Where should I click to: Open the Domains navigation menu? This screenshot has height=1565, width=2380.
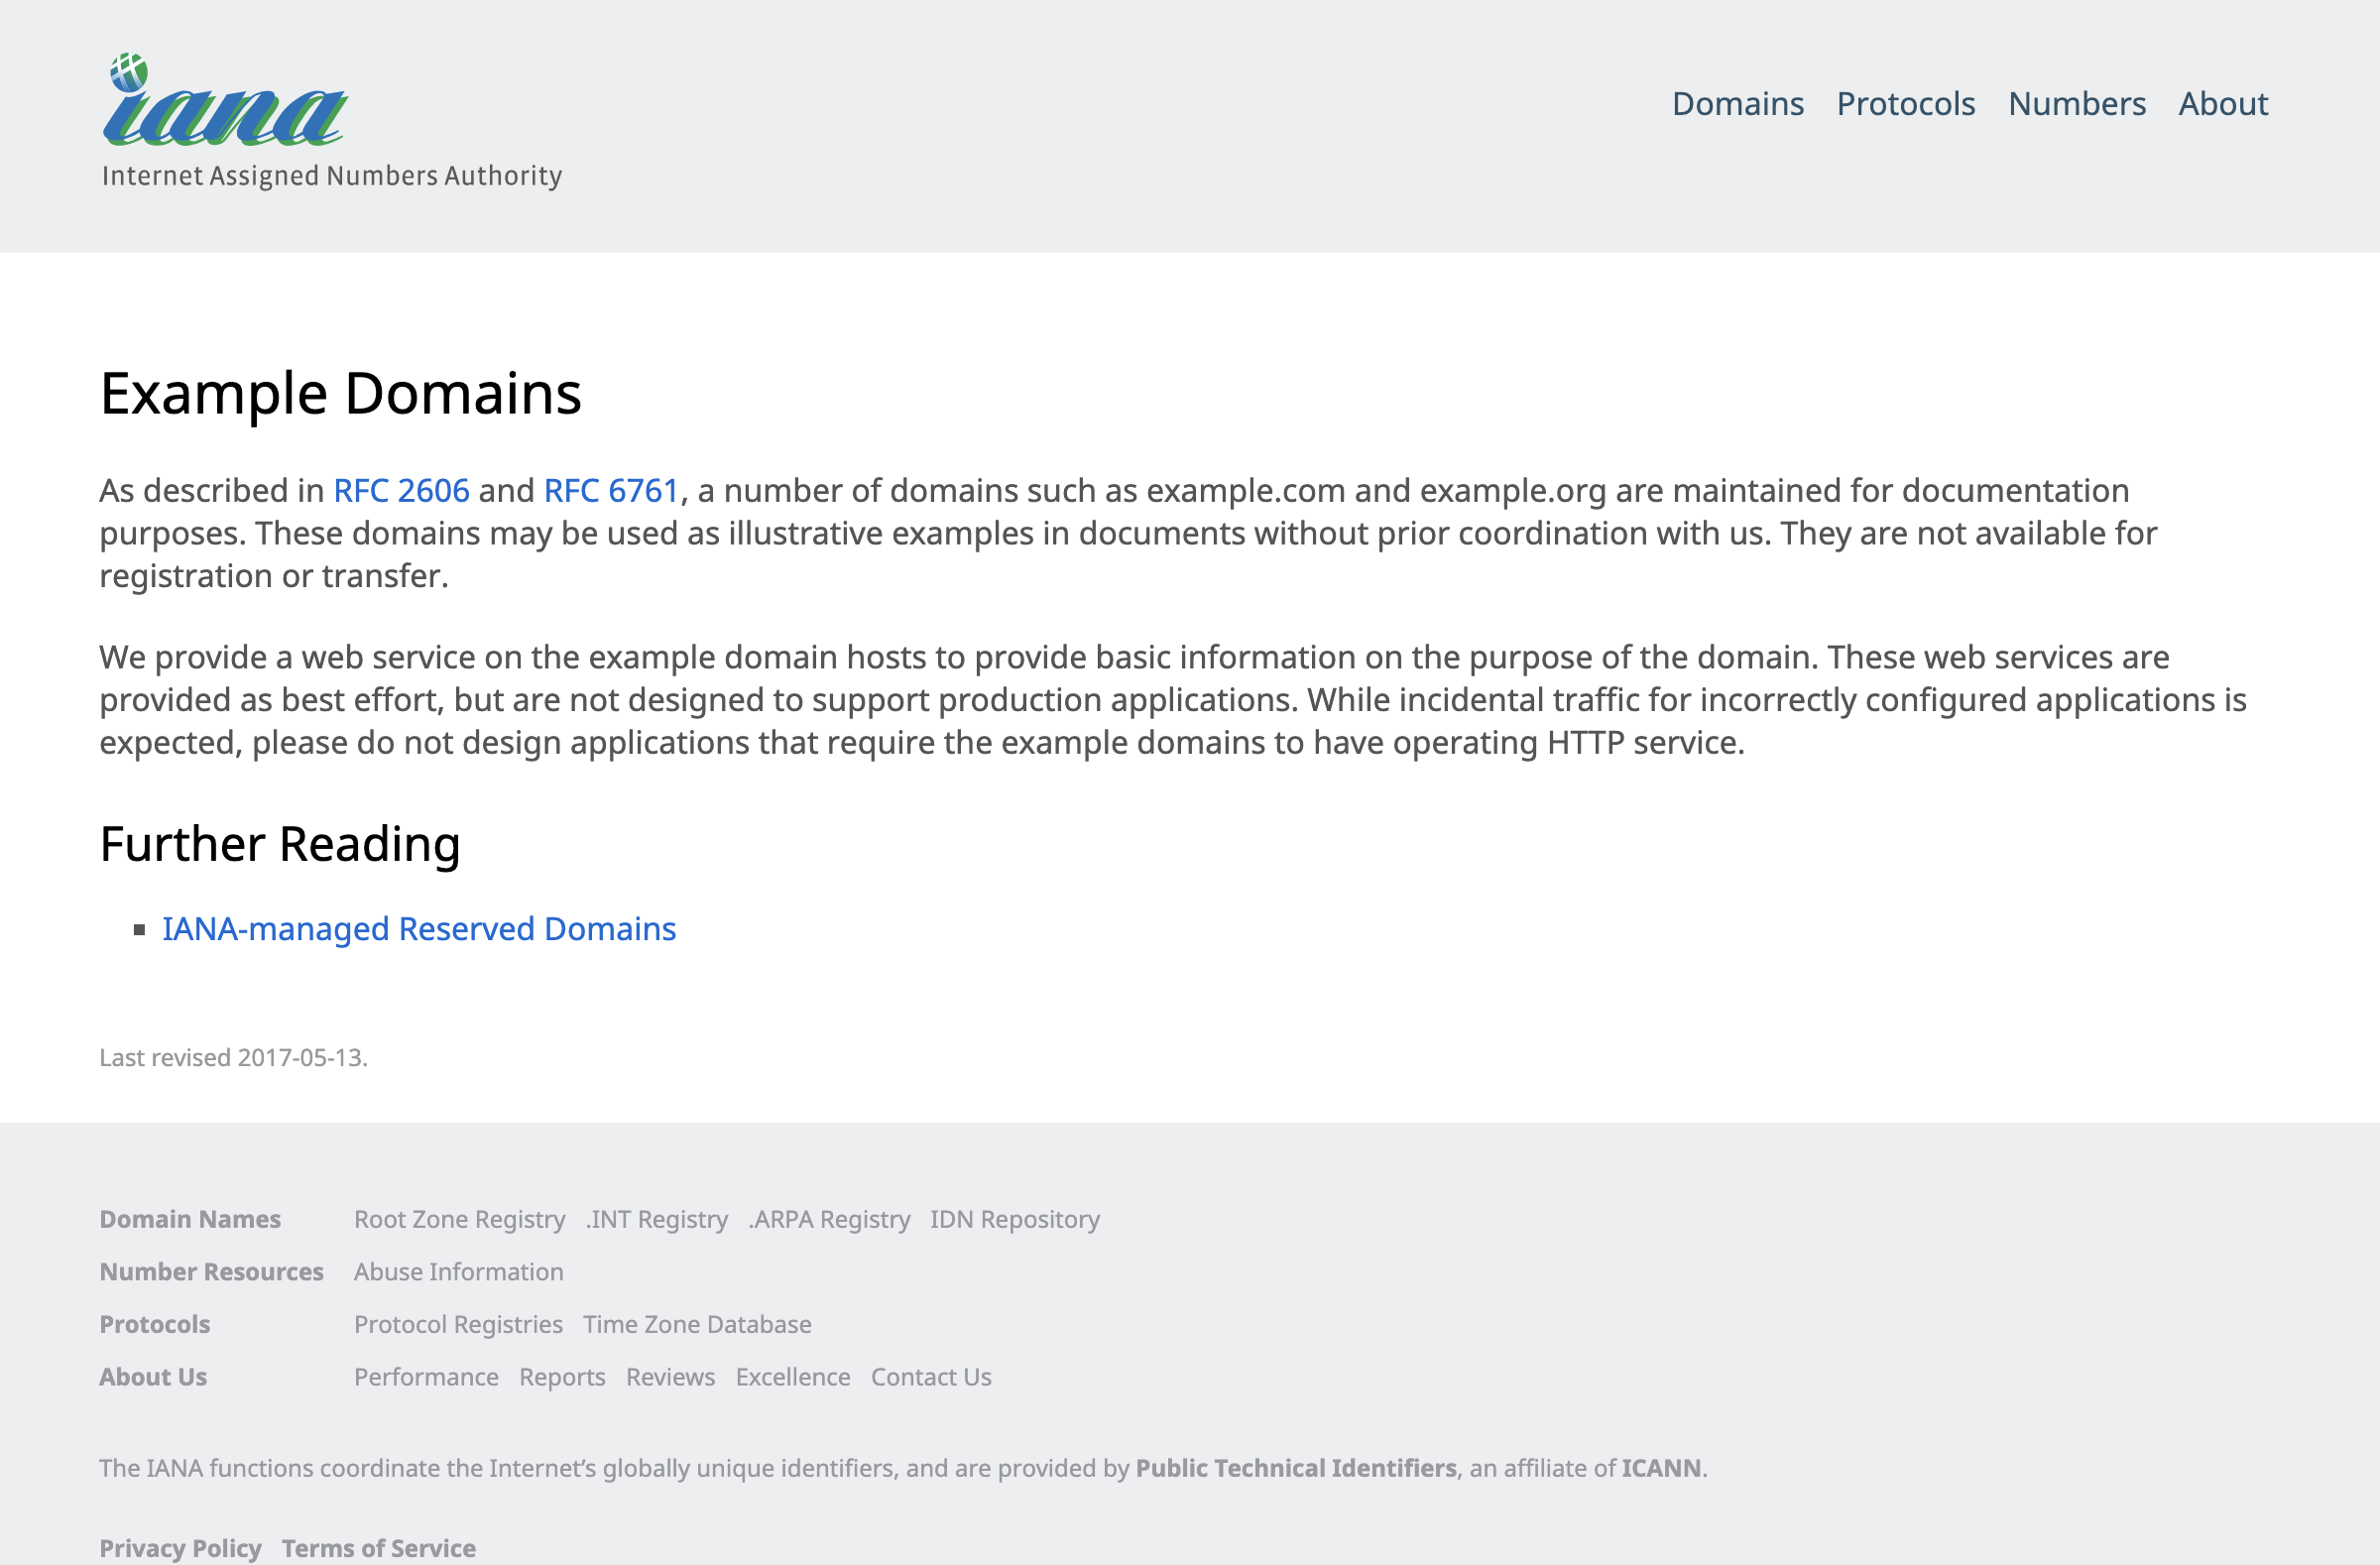pos(1739,103)
